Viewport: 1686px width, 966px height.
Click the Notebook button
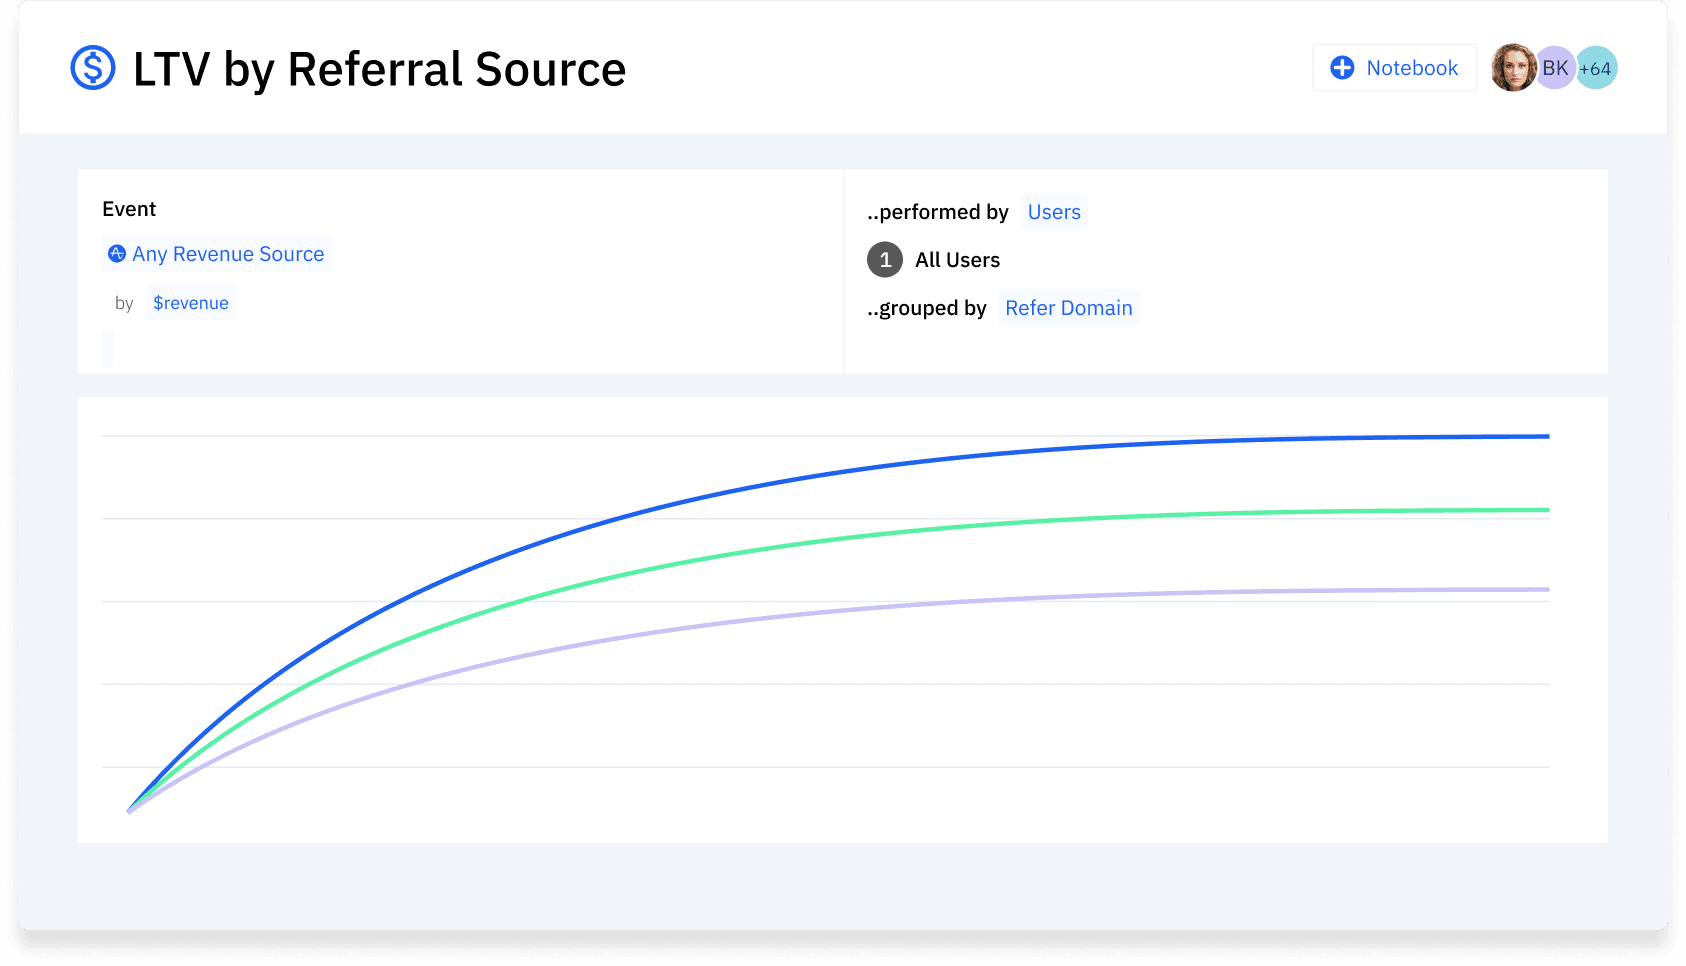[1394, 67]
